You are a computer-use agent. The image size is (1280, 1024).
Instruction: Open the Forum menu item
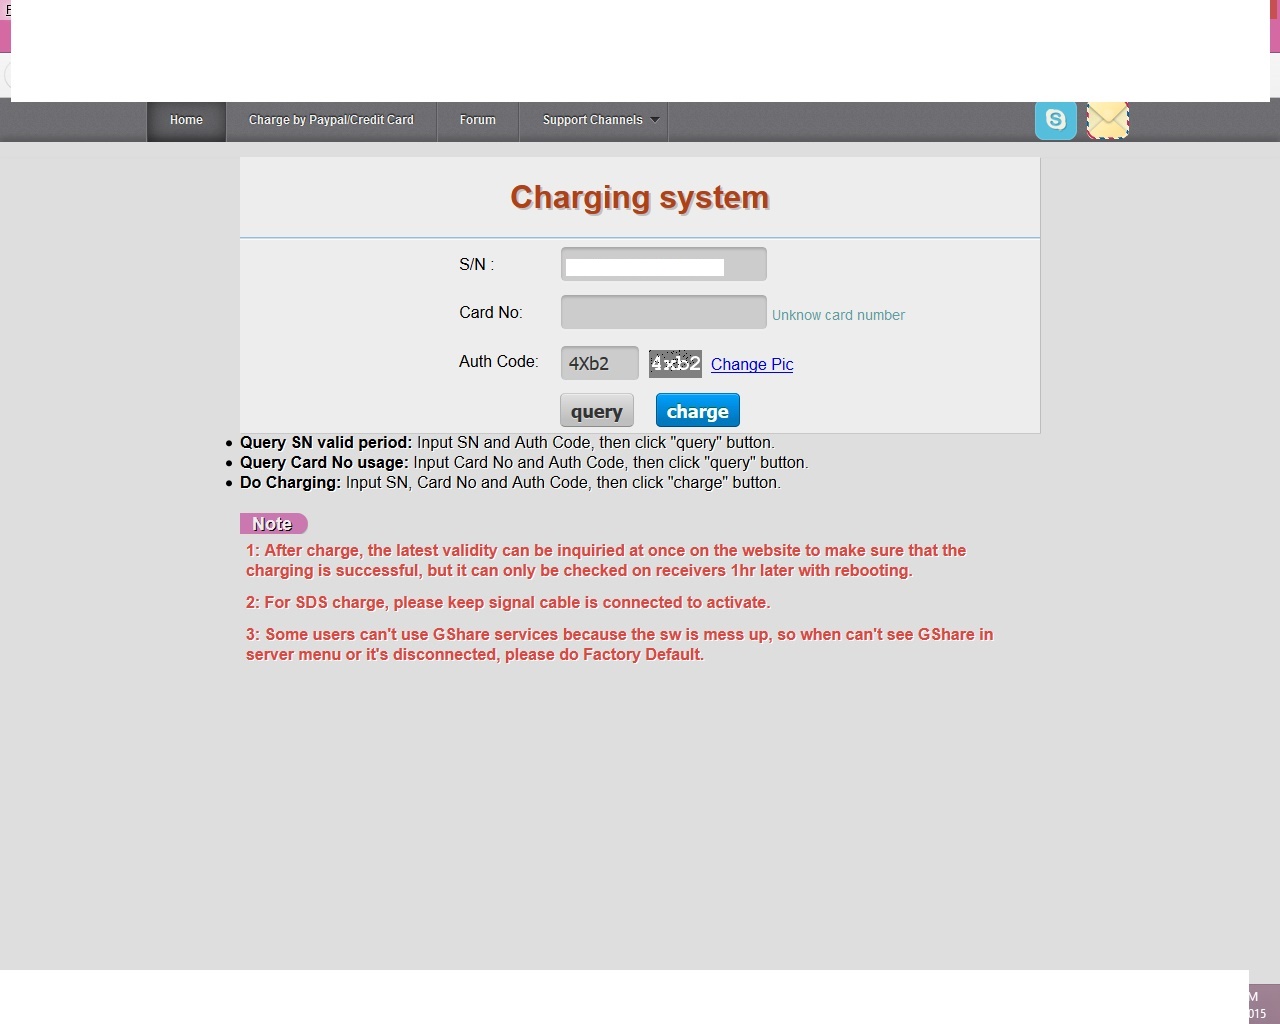point(478,120)
